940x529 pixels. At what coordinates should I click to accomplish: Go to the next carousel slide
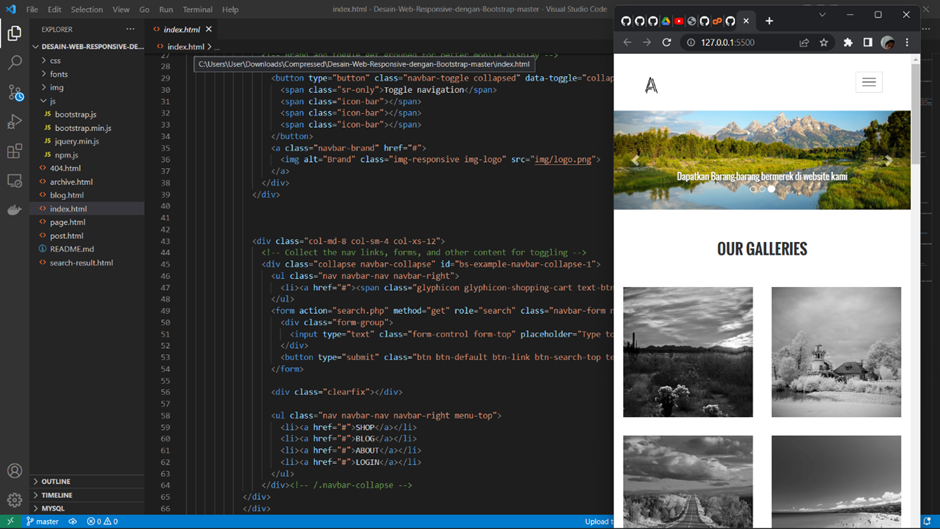[x=889, y=160]
